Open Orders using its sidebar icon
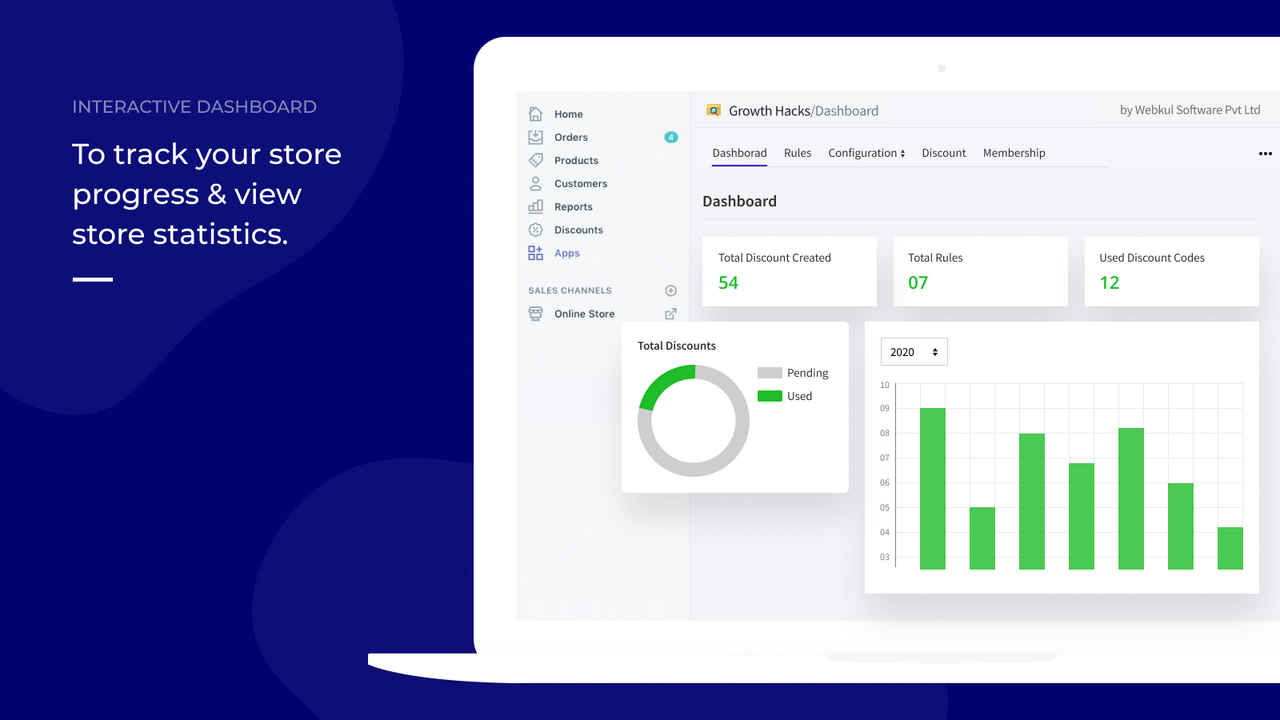Image resolution: width=1280 pixels, height=720 pixels. click(536, 137)
